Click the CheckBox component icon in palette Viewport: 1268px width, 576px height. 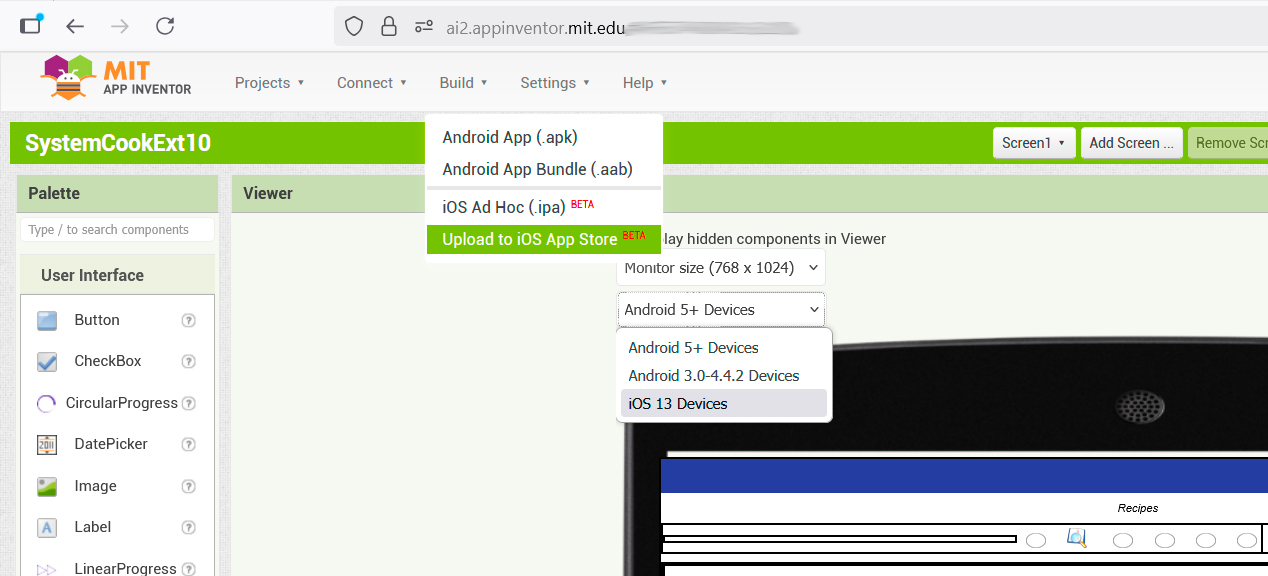pyautogui.click(x=47, y=362)
